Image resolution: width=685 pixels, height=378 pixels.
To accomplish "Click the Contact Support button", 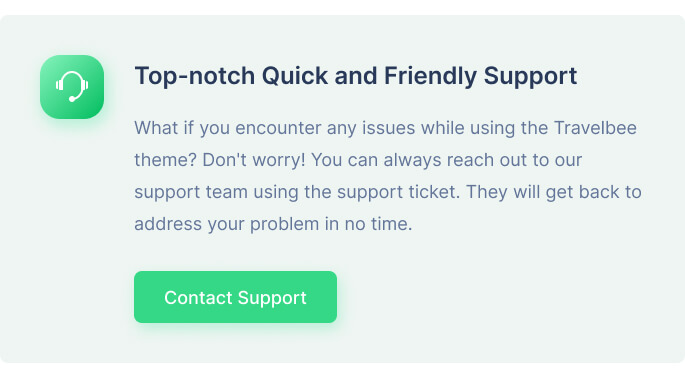I will (x=235, y=297).
